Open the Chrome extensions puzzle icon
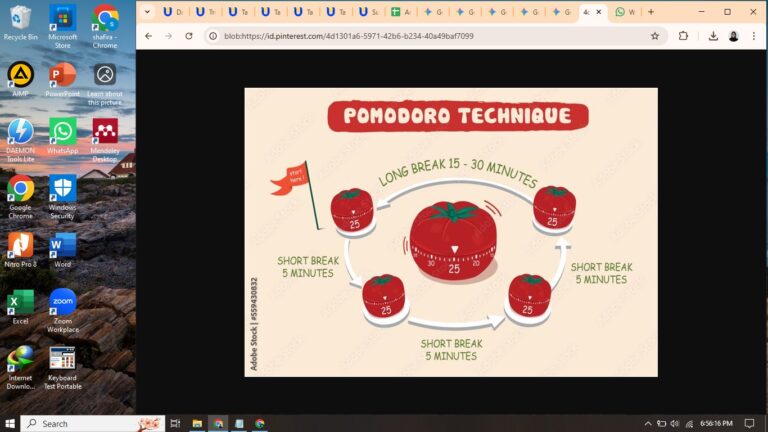Screen dimensions: 768x432 (x=684, y=36)
